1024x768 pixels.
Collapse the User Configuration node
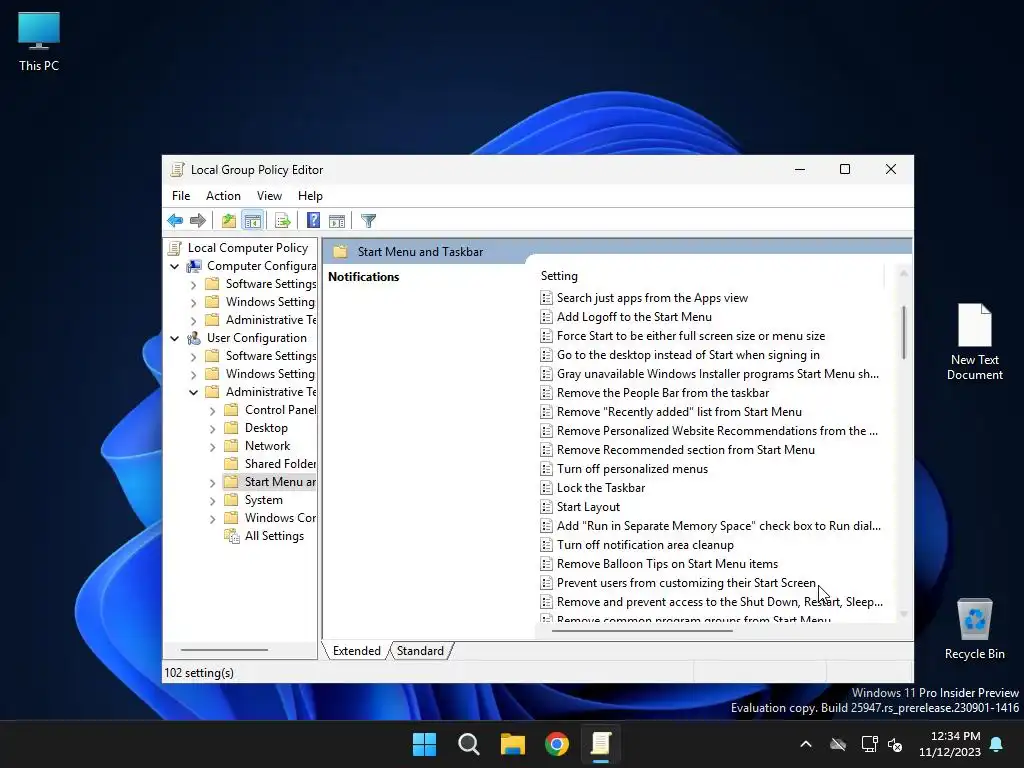coord(174,338)
